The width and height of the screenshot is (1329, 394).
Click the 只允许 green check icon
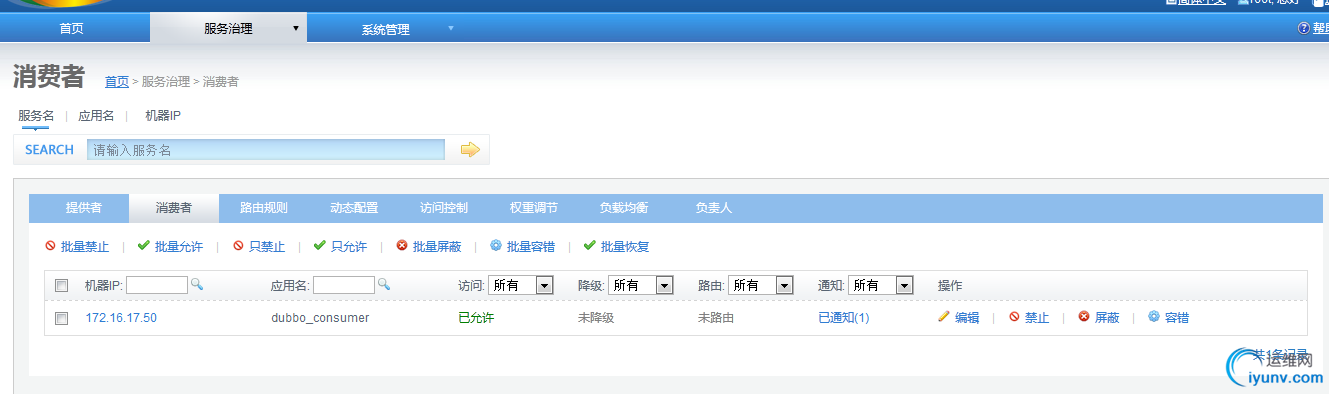click(319, 245)
